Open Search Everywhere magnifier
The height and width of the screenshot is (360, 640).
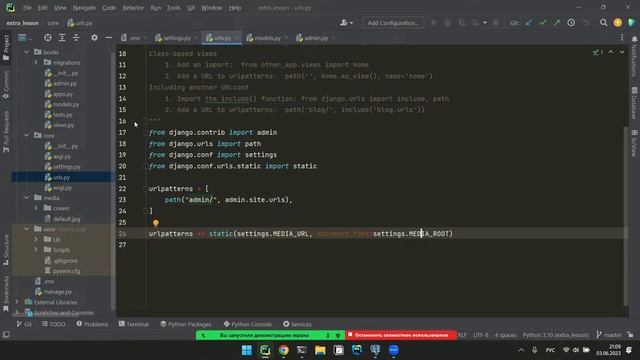(x=603, y=23)
